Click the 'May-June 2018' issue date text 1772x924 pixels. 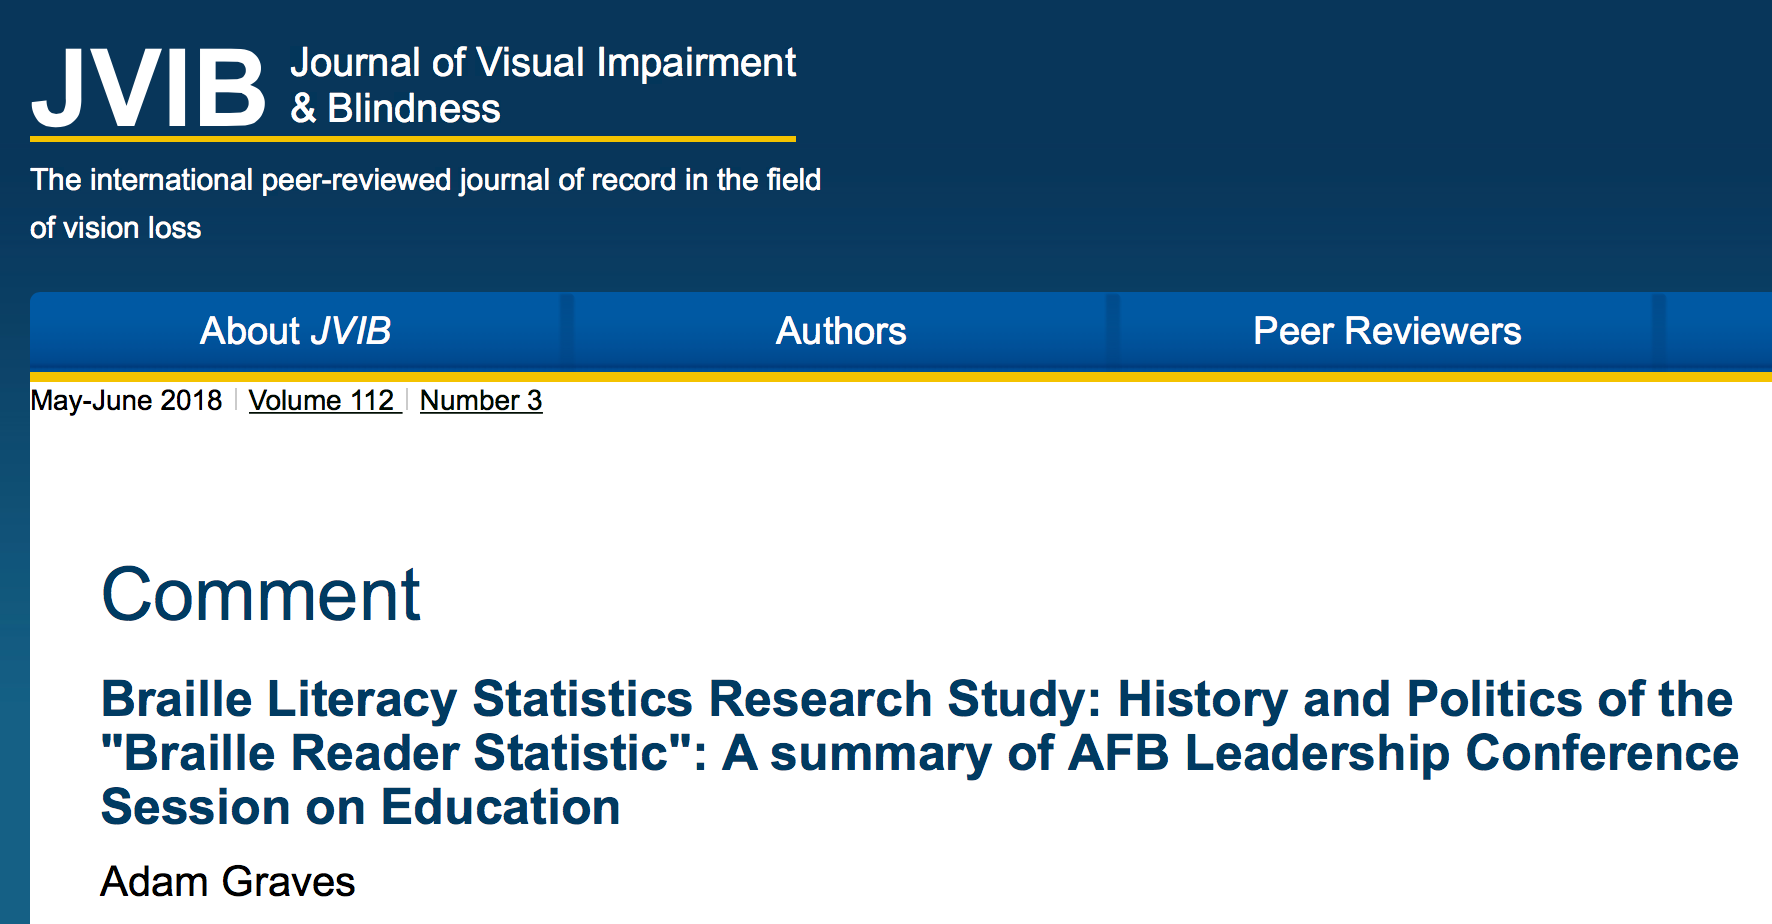click(126, 400)
